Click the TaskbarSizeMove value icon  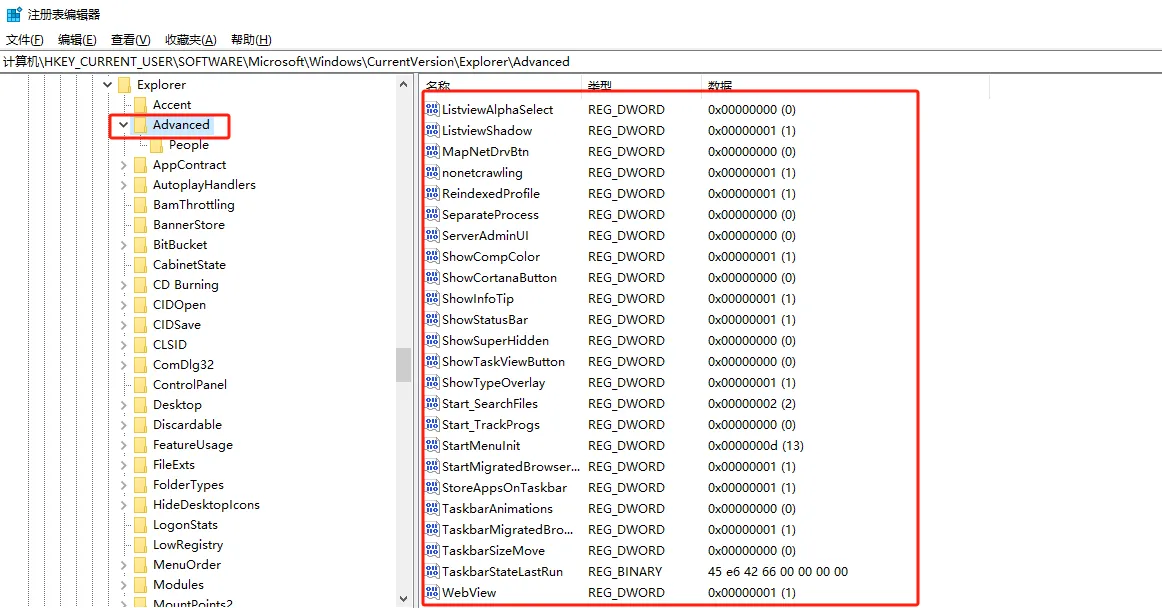click(433, 551)
